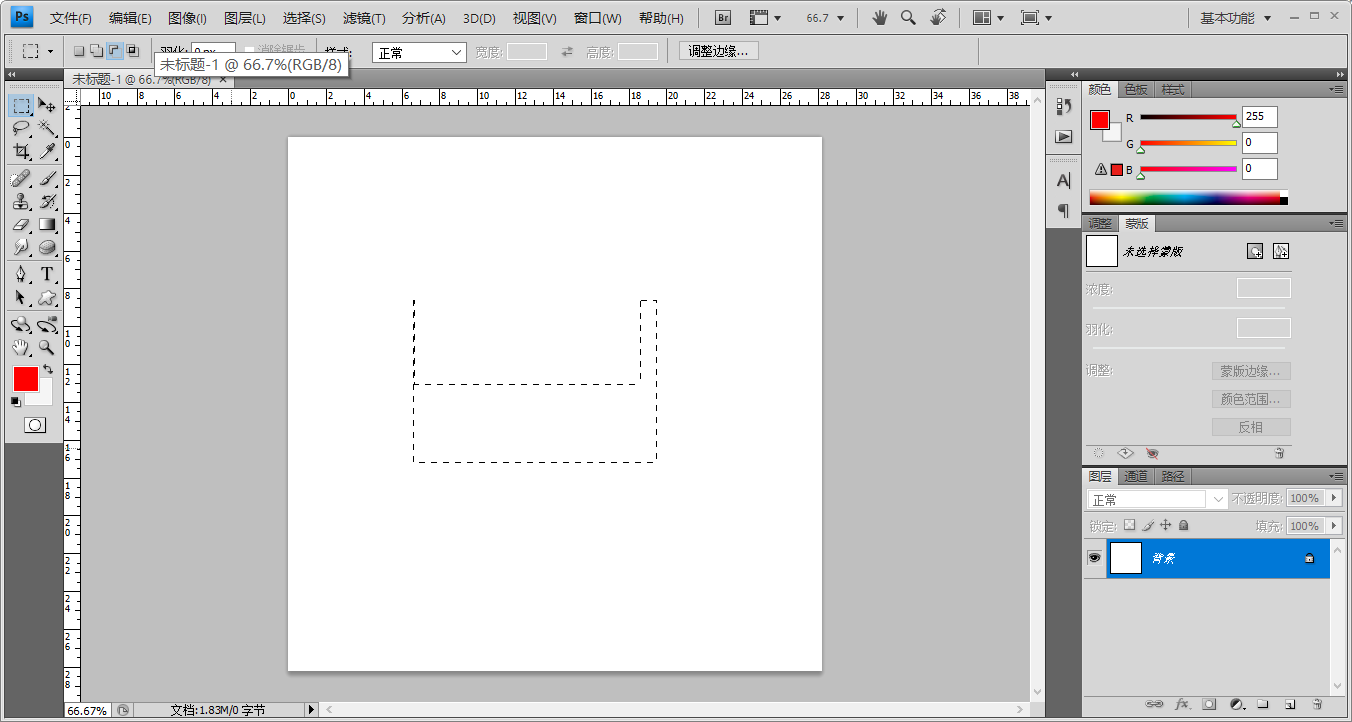
Task: Reset default foreground/background colors
Action: click(16, 401)
